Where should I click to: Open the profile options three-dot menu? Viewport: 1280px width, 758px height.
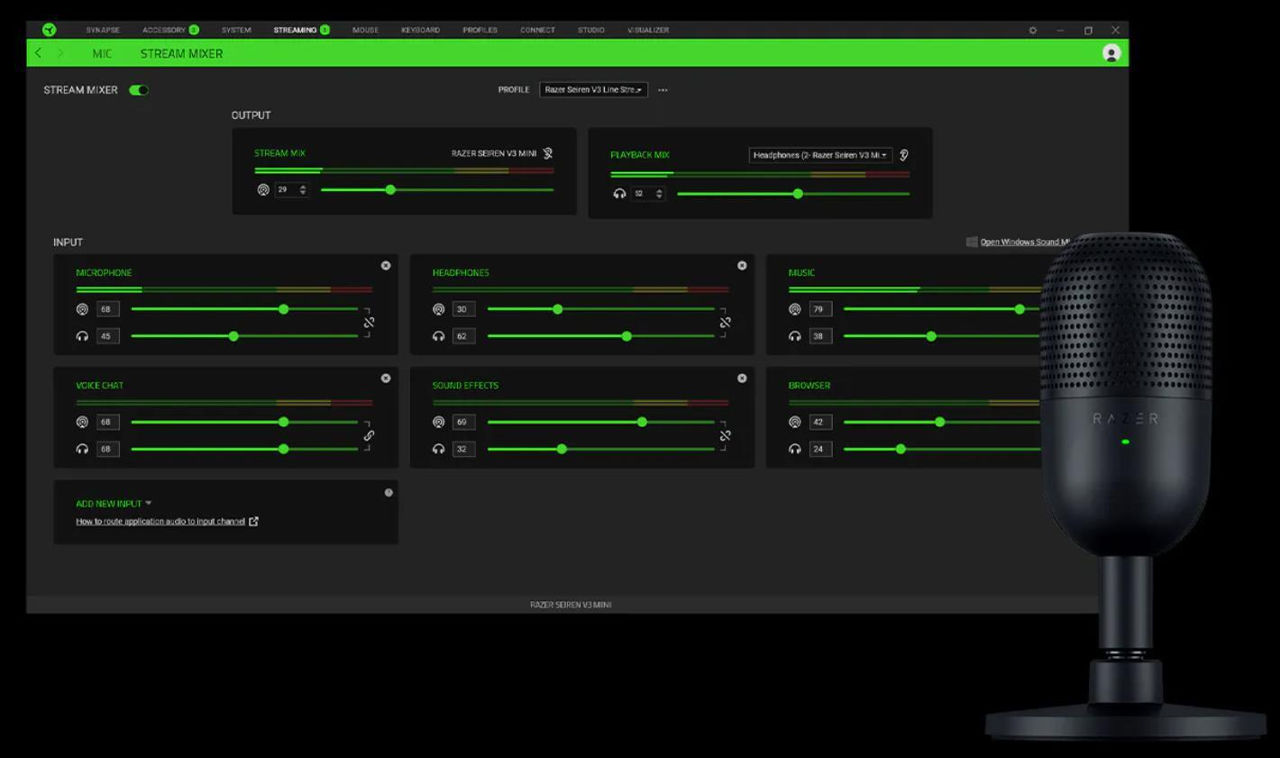pyautogui.click(x=663, y=90)
